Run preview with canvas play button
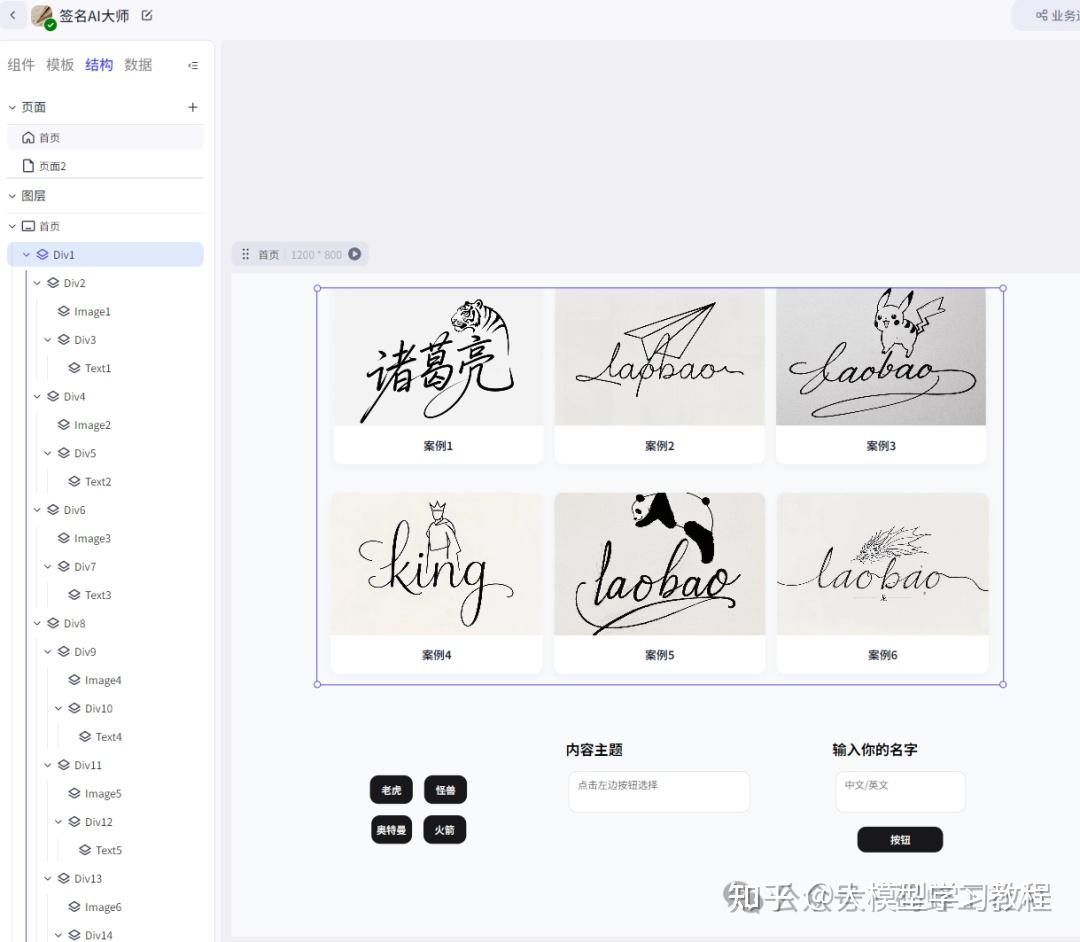The height and width of the screenshot is (942, 1080). tap(355, 254)
